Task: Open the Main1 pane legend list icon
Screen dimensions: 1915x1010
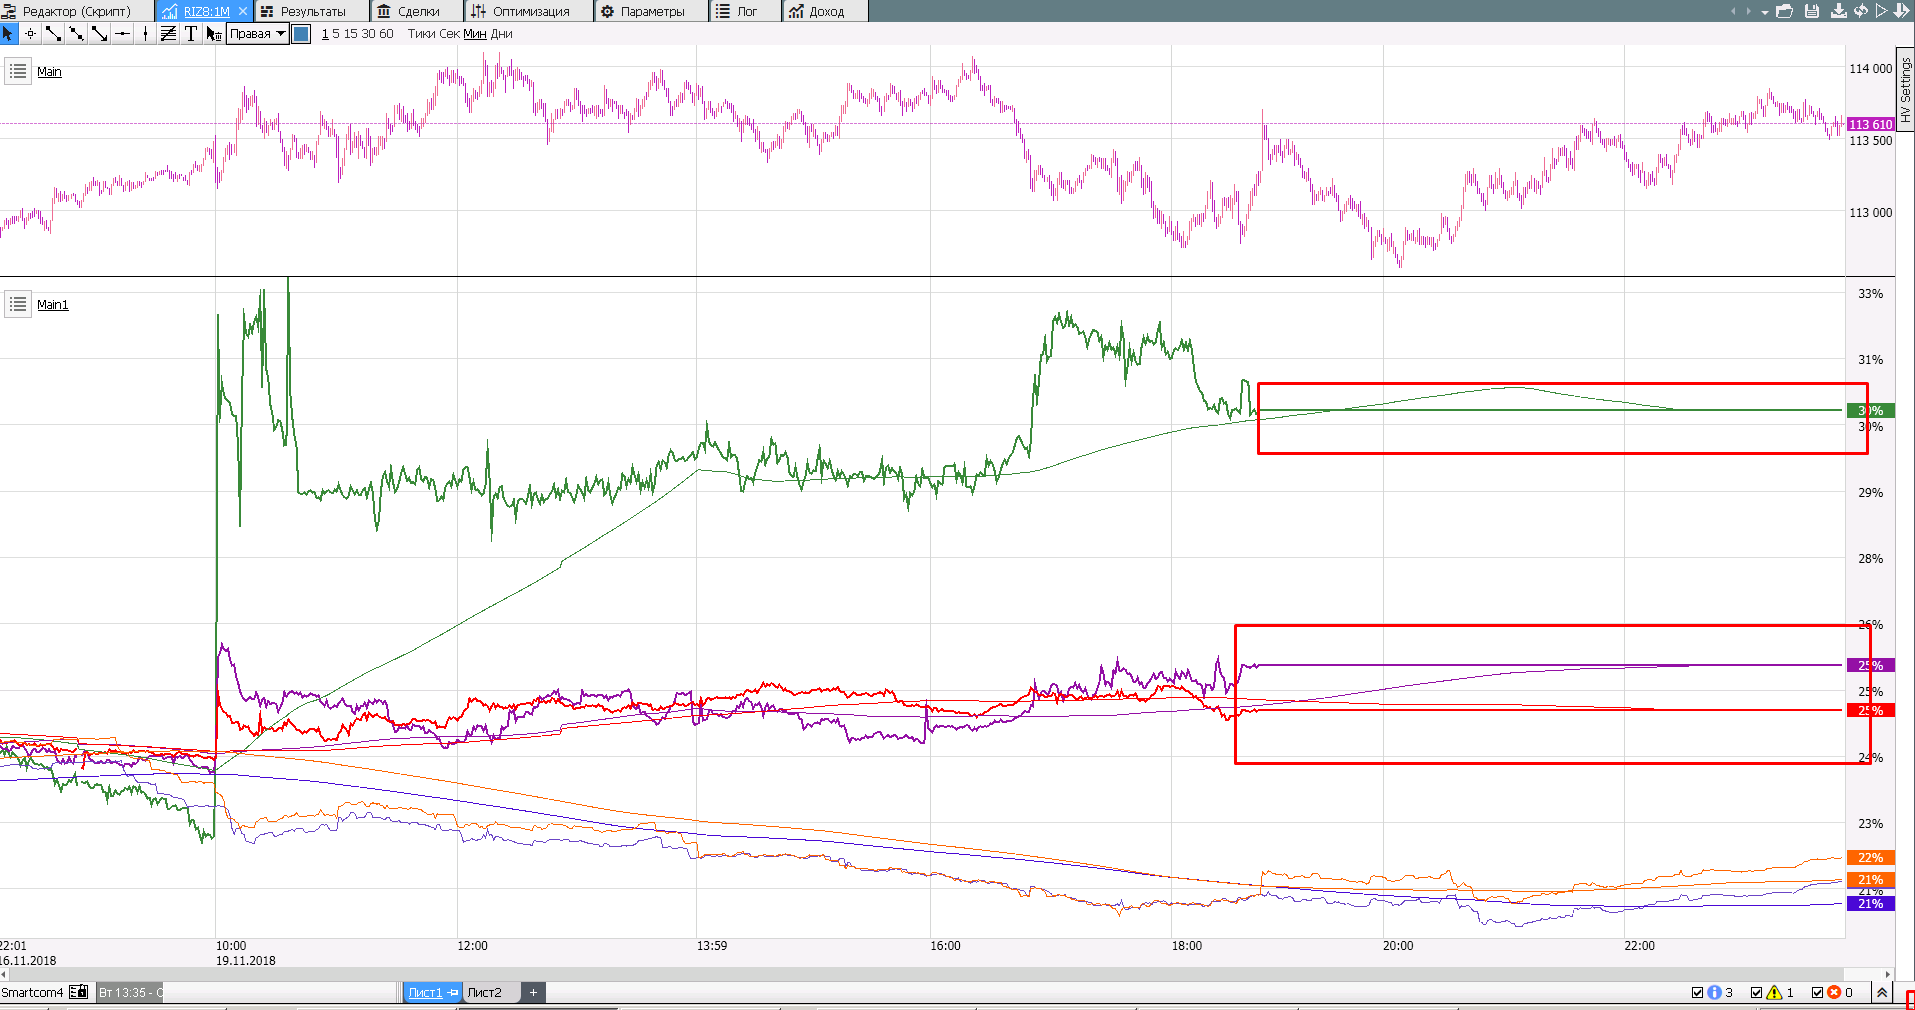Action: pyautogui.click(x=18, y=304)
